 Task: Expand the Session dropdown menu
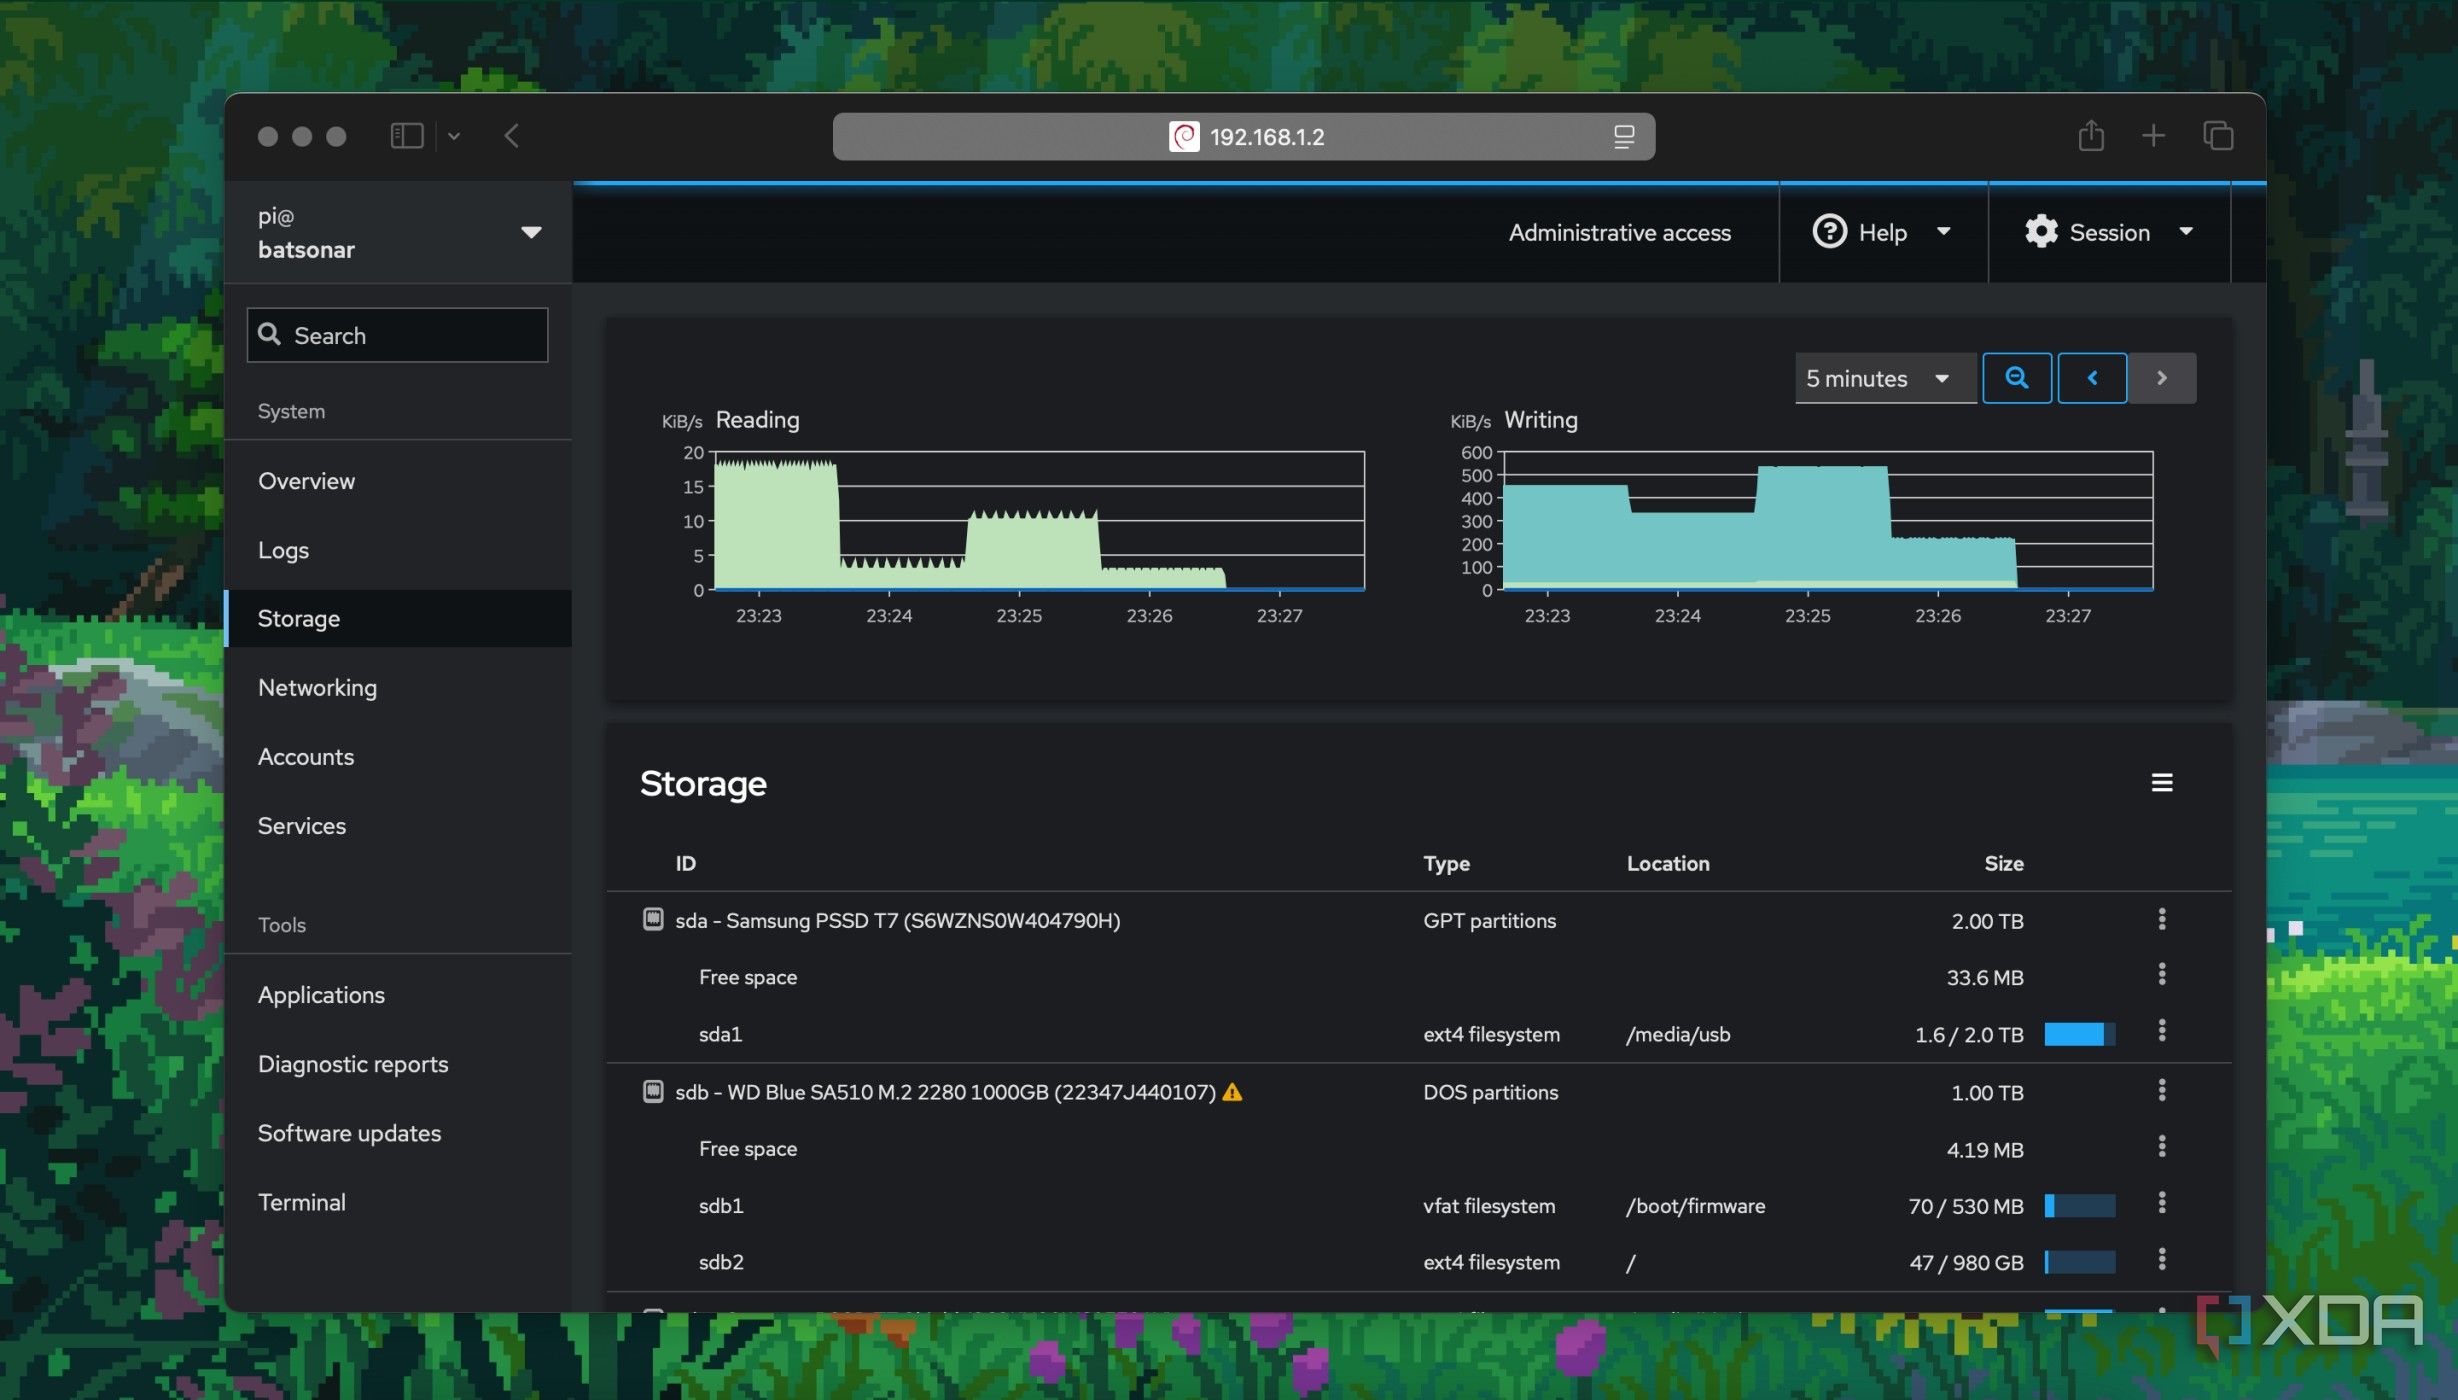click(2109, 232)
